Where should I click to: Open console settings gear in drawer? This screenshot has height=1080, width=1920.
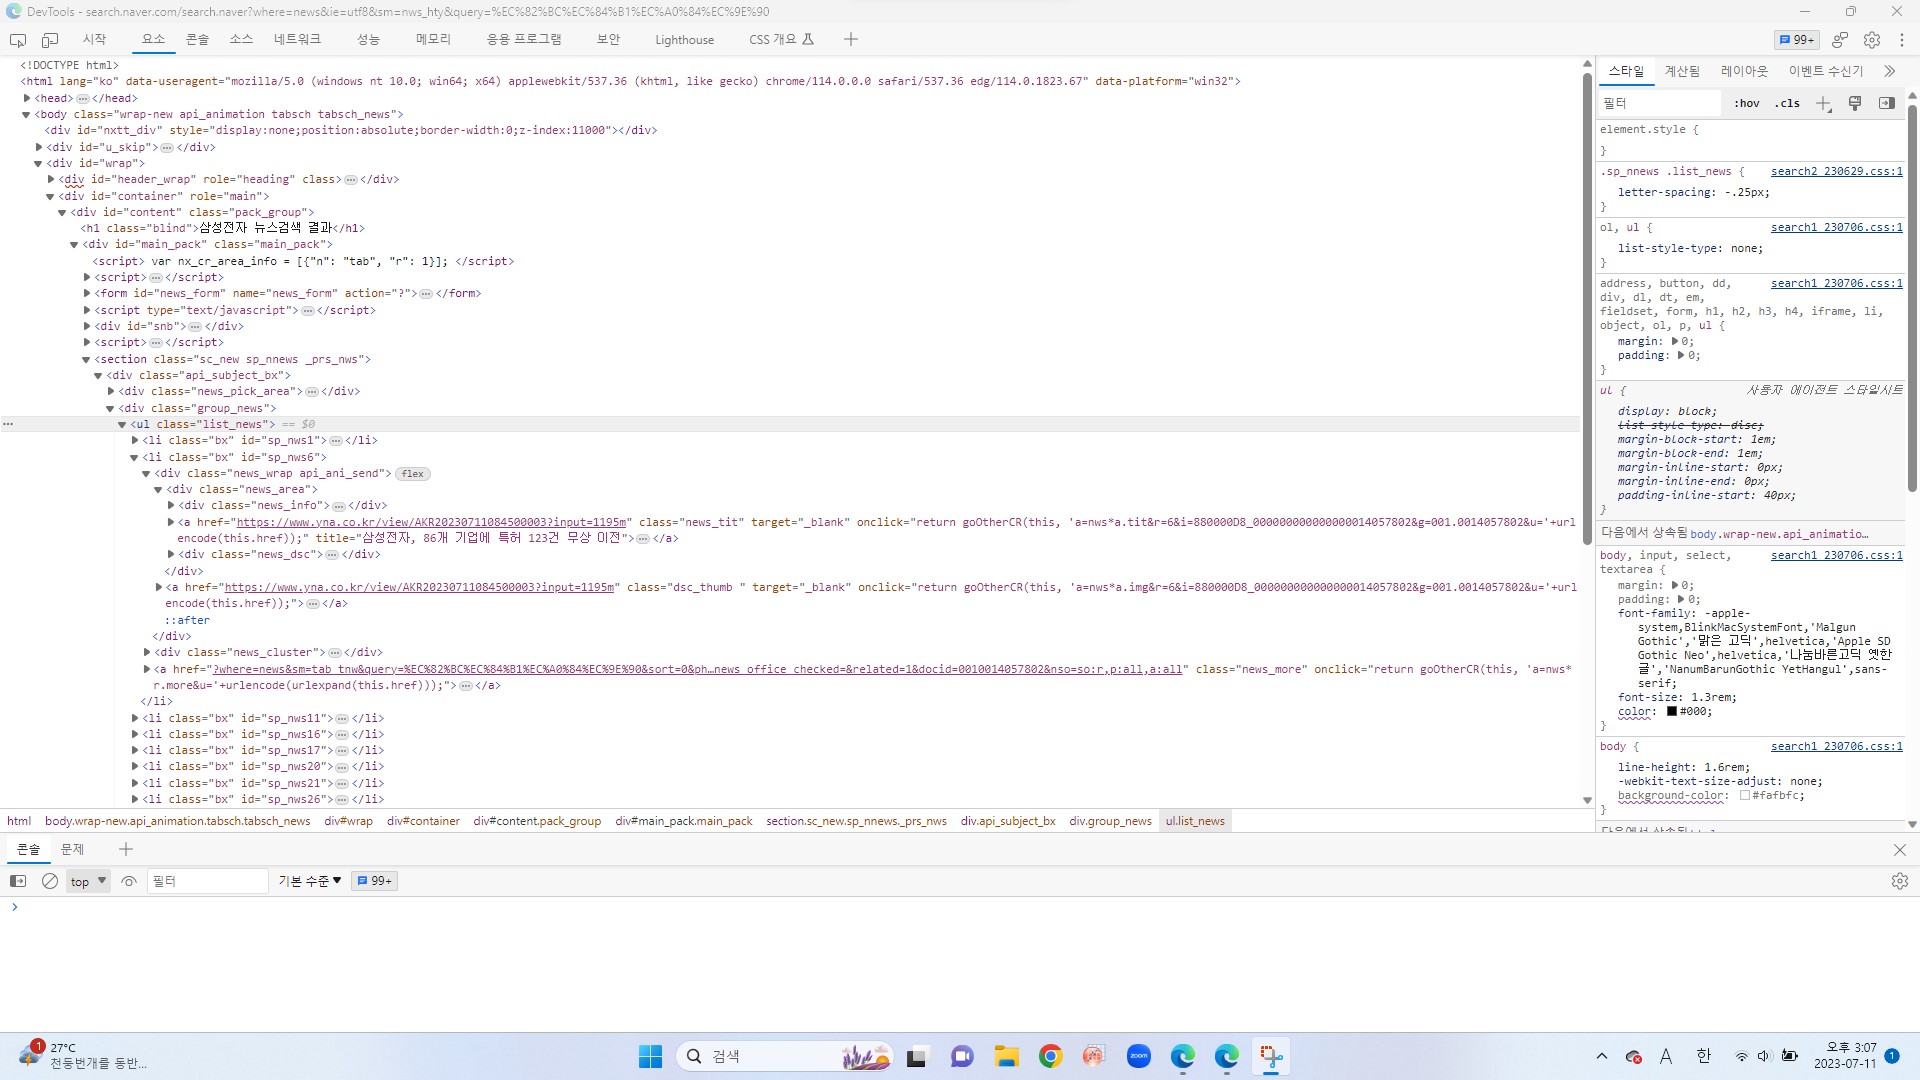1900,881
